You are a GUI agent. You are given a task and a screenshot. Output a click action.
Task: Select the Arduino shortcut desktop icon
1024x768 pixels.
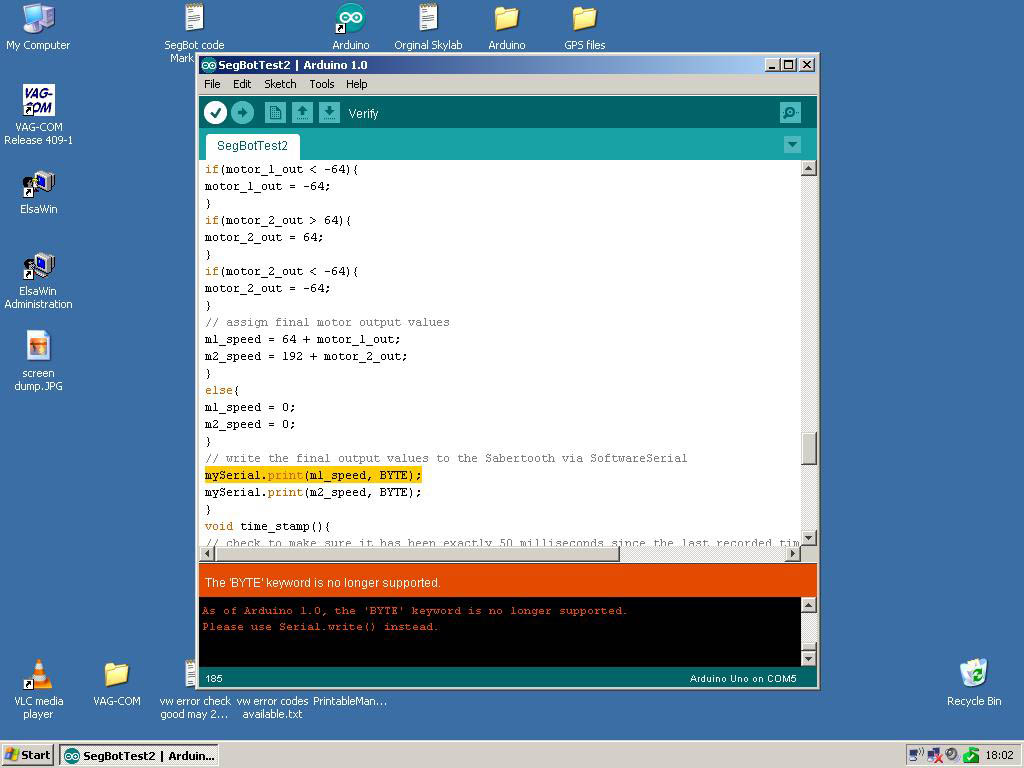point(351,27)
